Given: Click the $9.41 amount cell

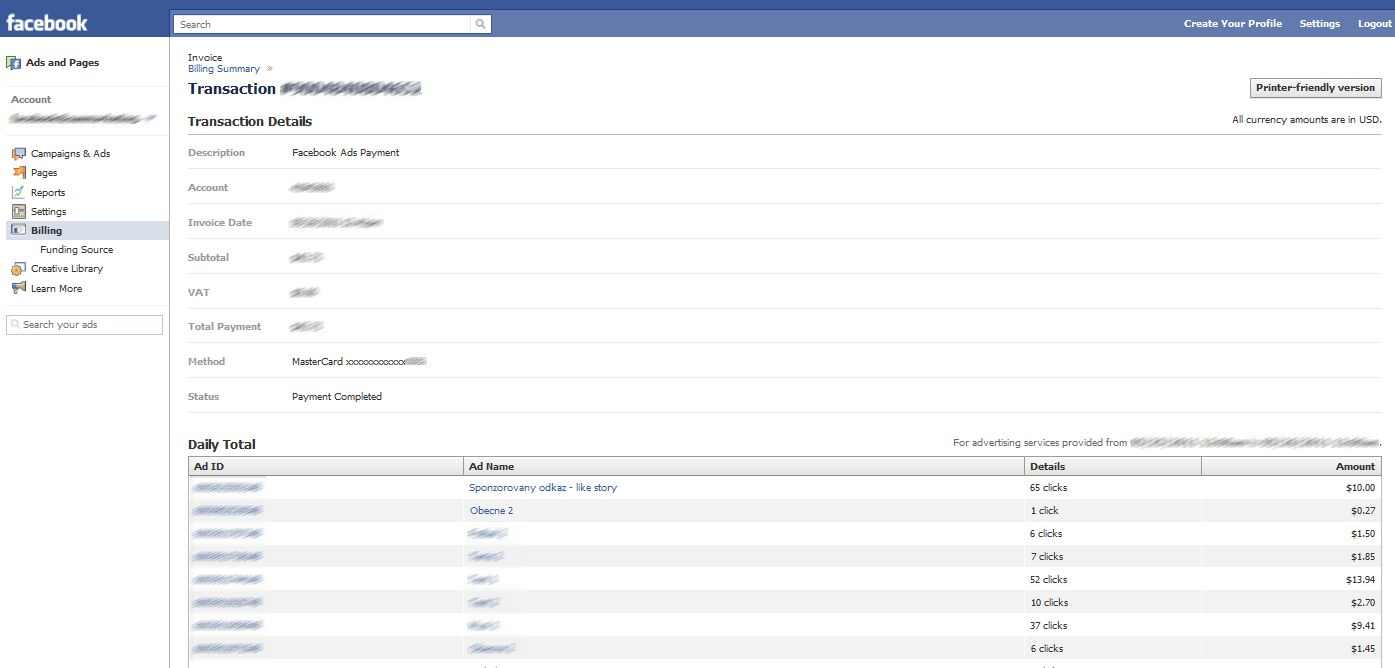Looking at the screenshot, I should pyautogui.click(x=1363, y=626).
